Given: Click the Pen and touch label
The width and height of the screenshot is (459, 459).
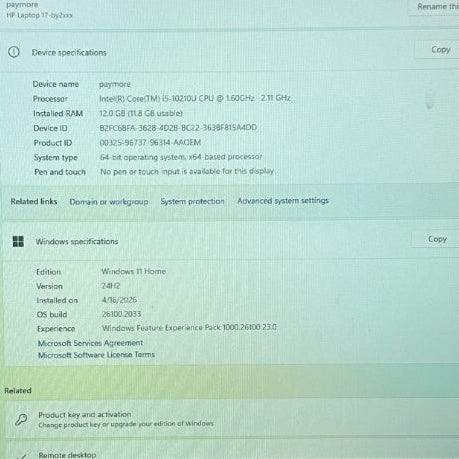Looking at the screenshot, I should point(60,172).
